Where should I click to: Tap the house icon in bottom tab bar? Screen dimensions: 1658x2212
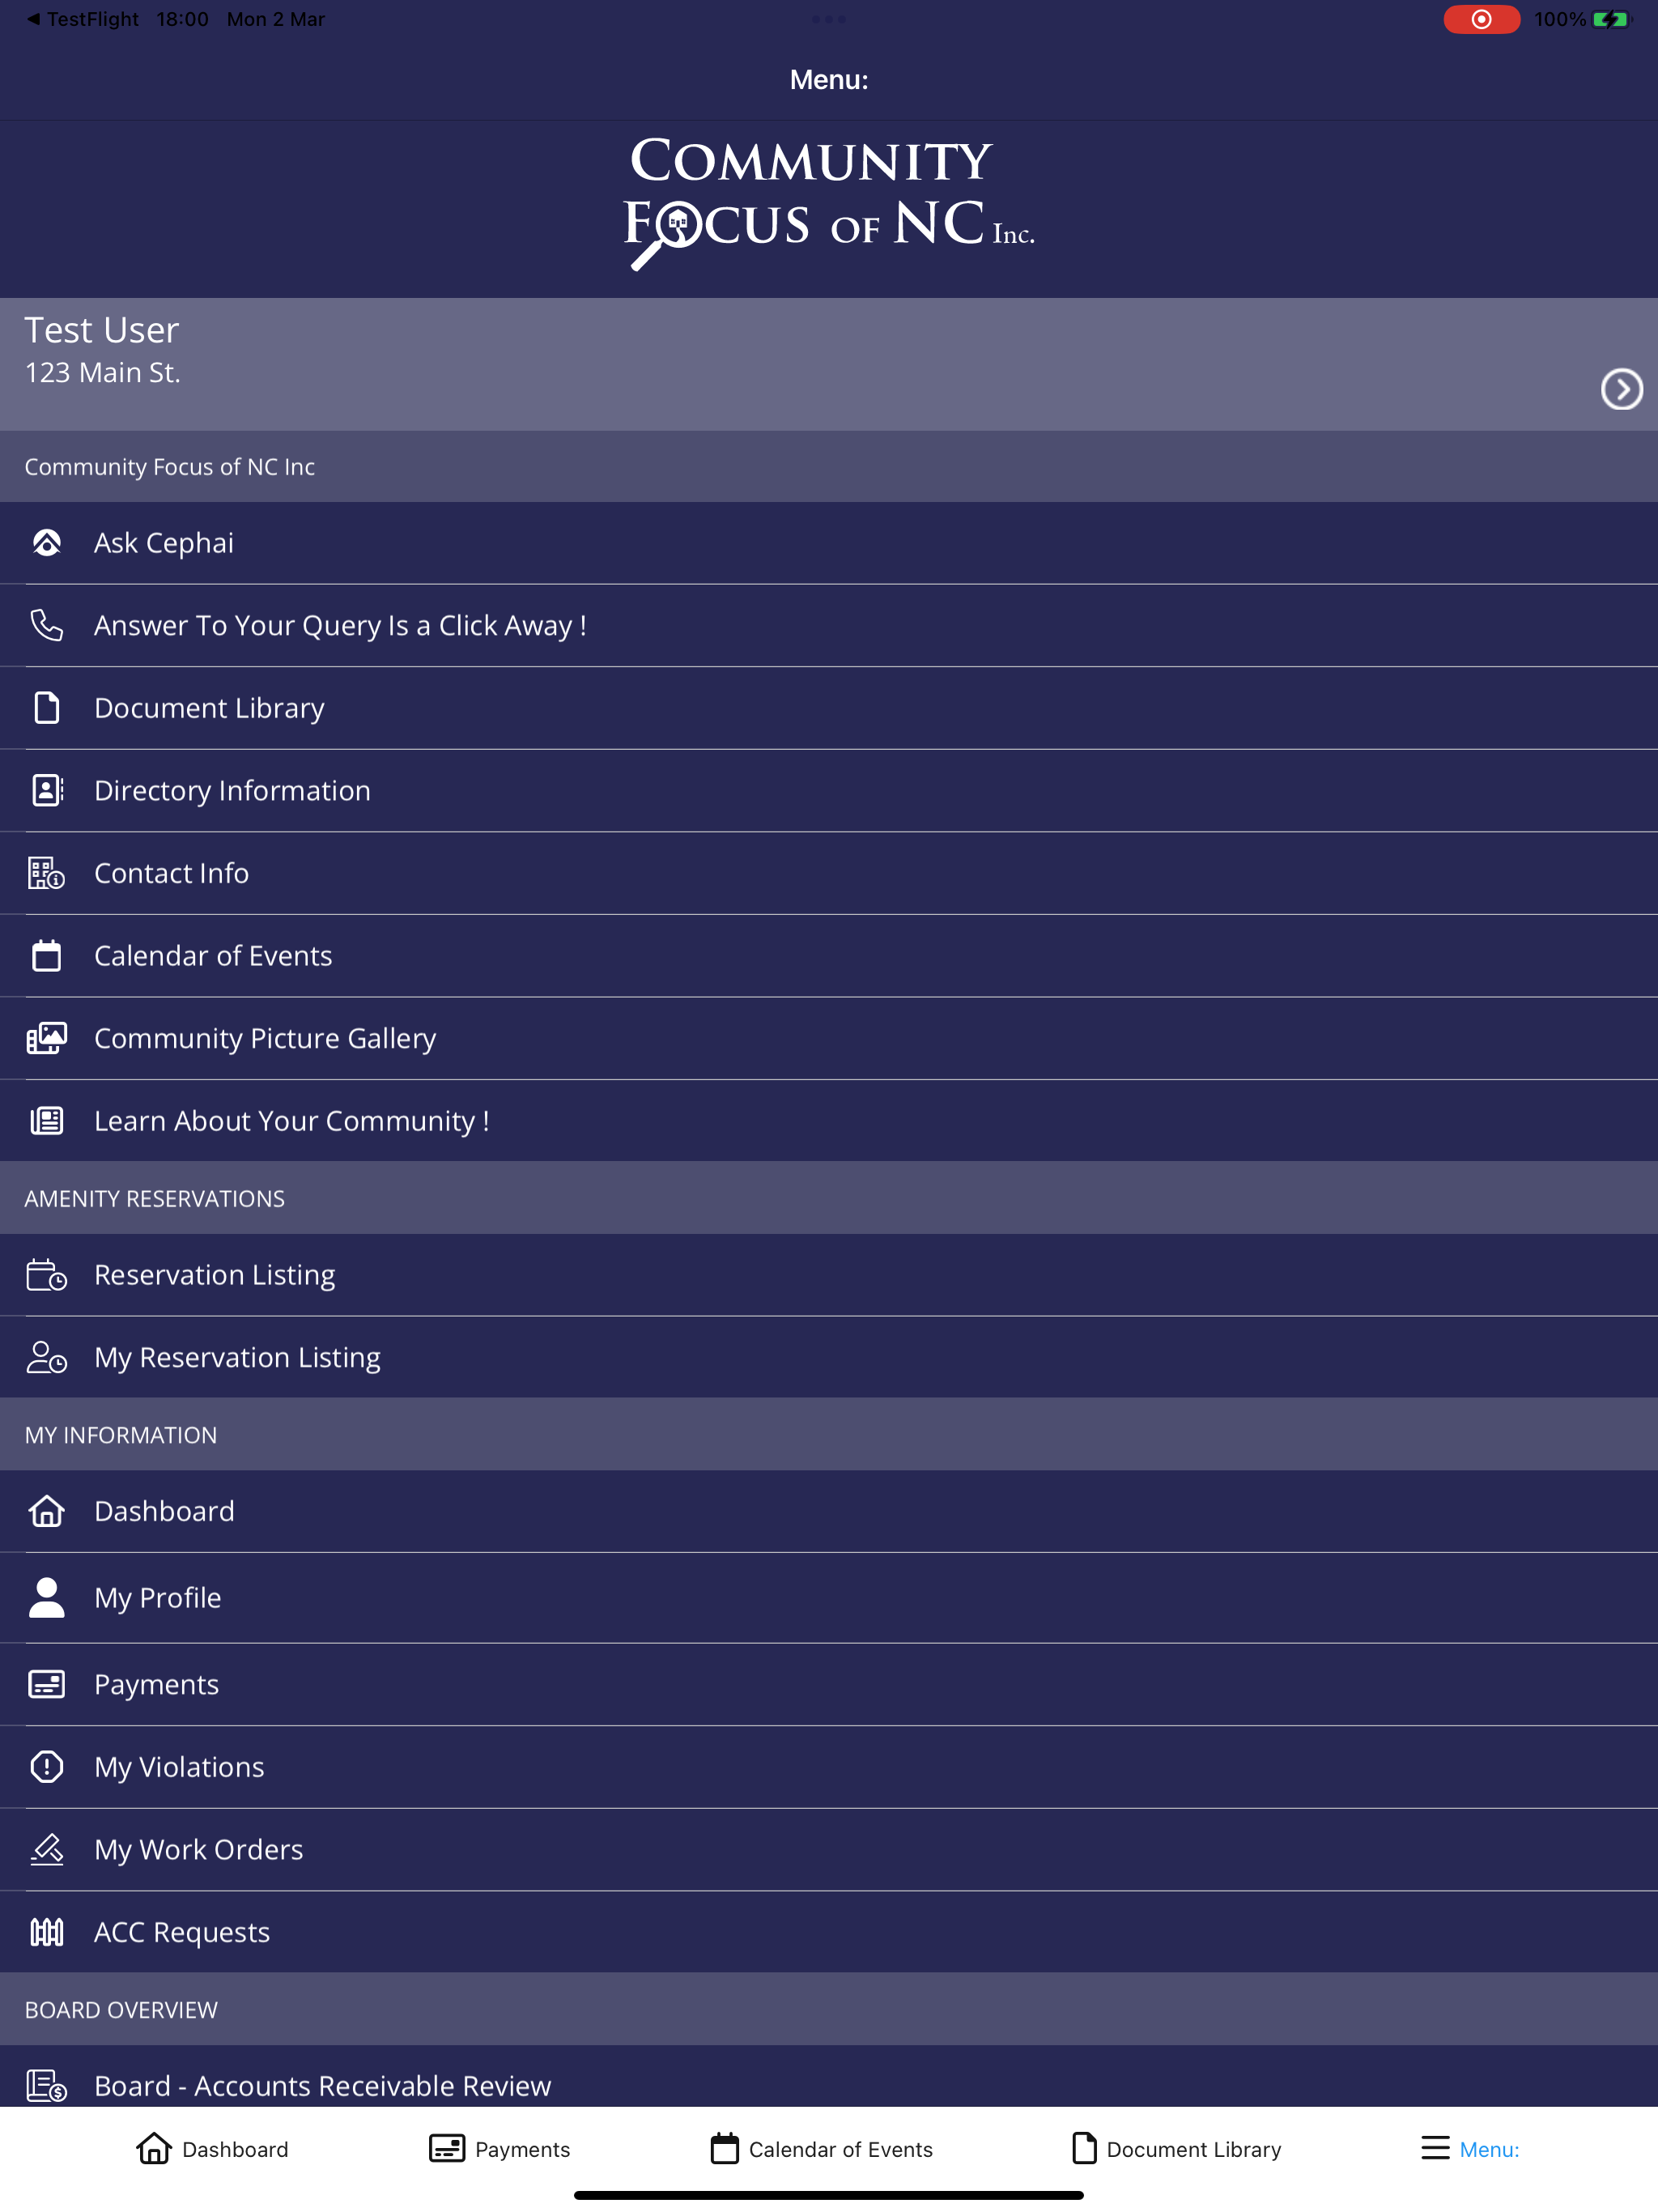point(154,2148)
